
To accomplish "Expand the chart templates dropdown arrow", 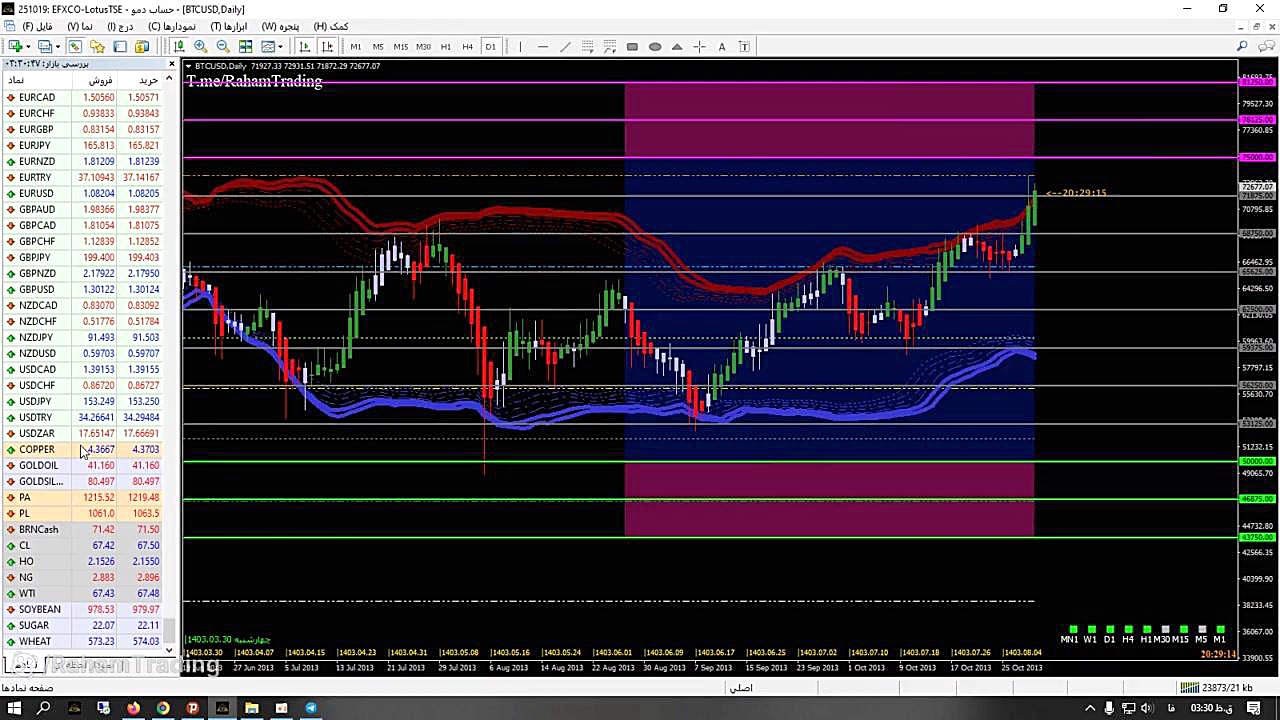I will pyautogui.click(x=280, y=46).
